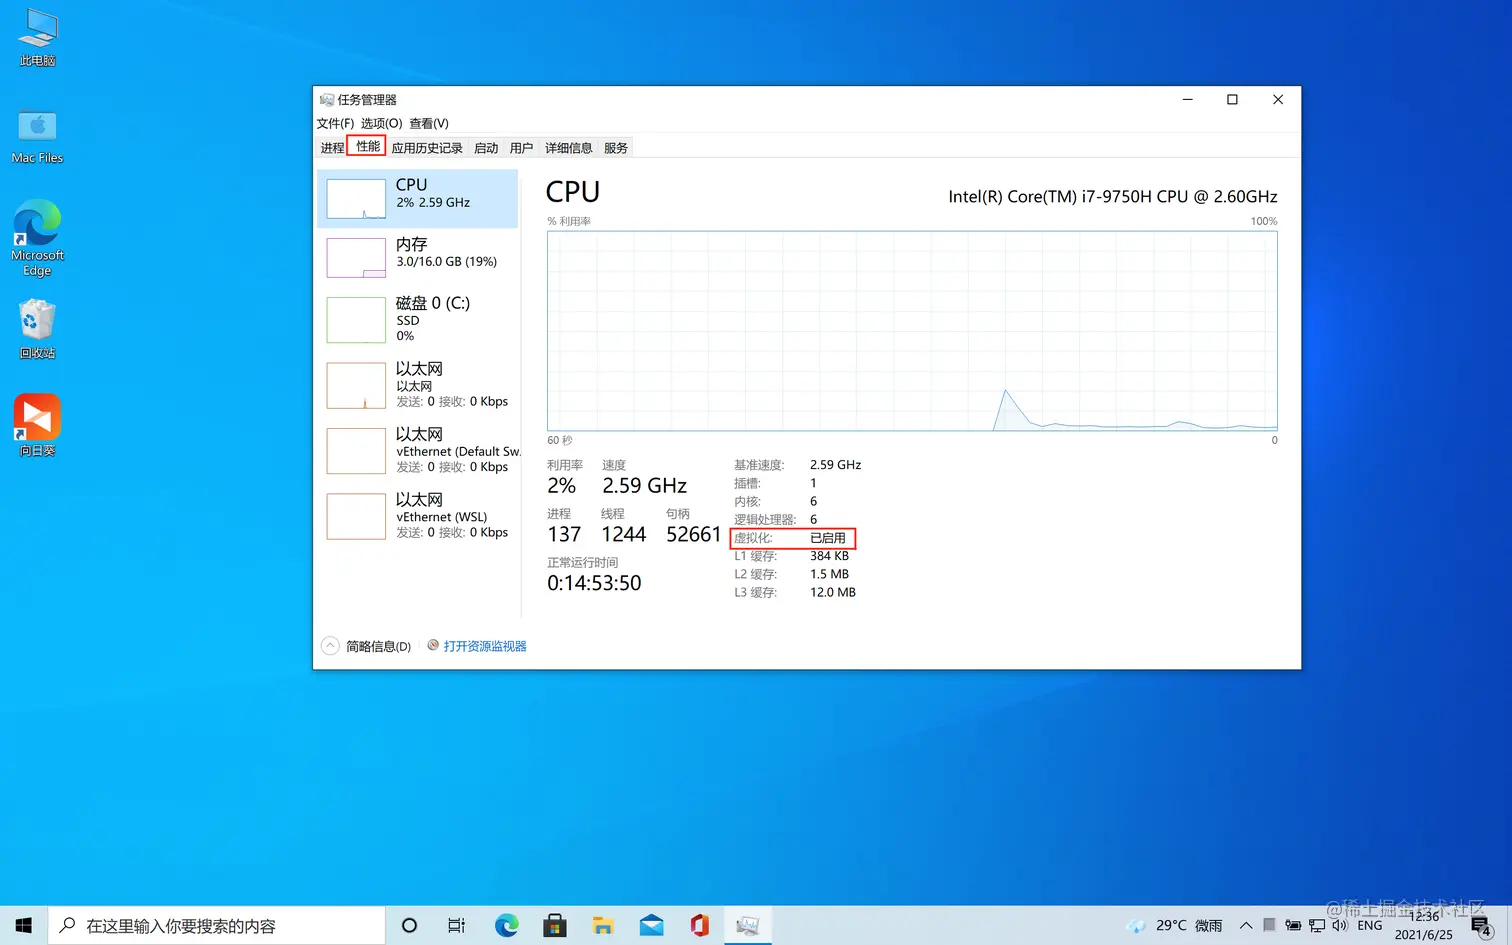The height and width of the screenshot is (945, 1512).
Task: Launch the 向日葵 desktop shortcut
Action: (37, 425)
